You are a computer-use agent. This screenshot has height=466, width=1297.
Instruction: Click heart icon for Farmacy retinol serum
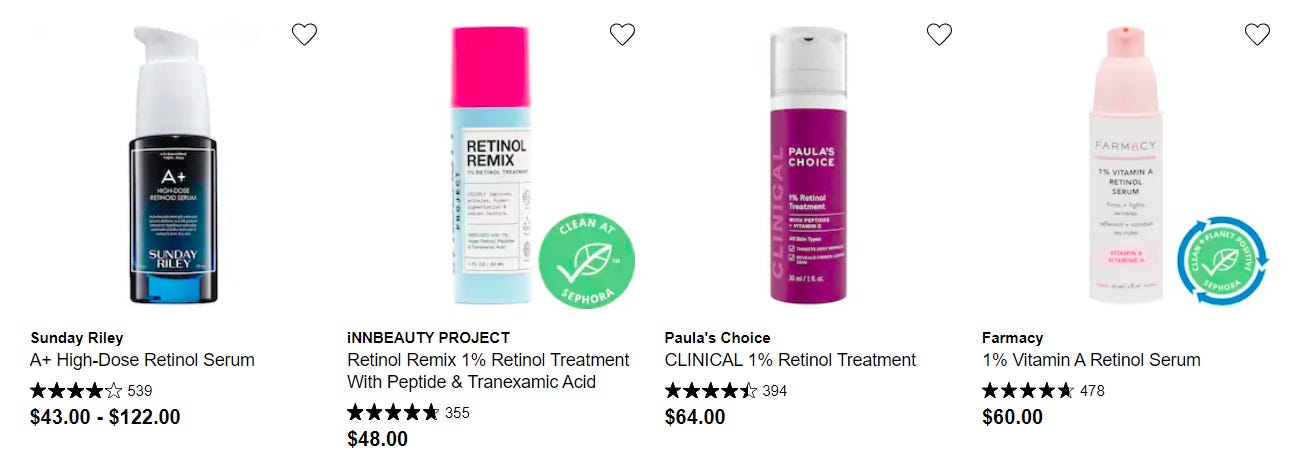[1257, 34]
